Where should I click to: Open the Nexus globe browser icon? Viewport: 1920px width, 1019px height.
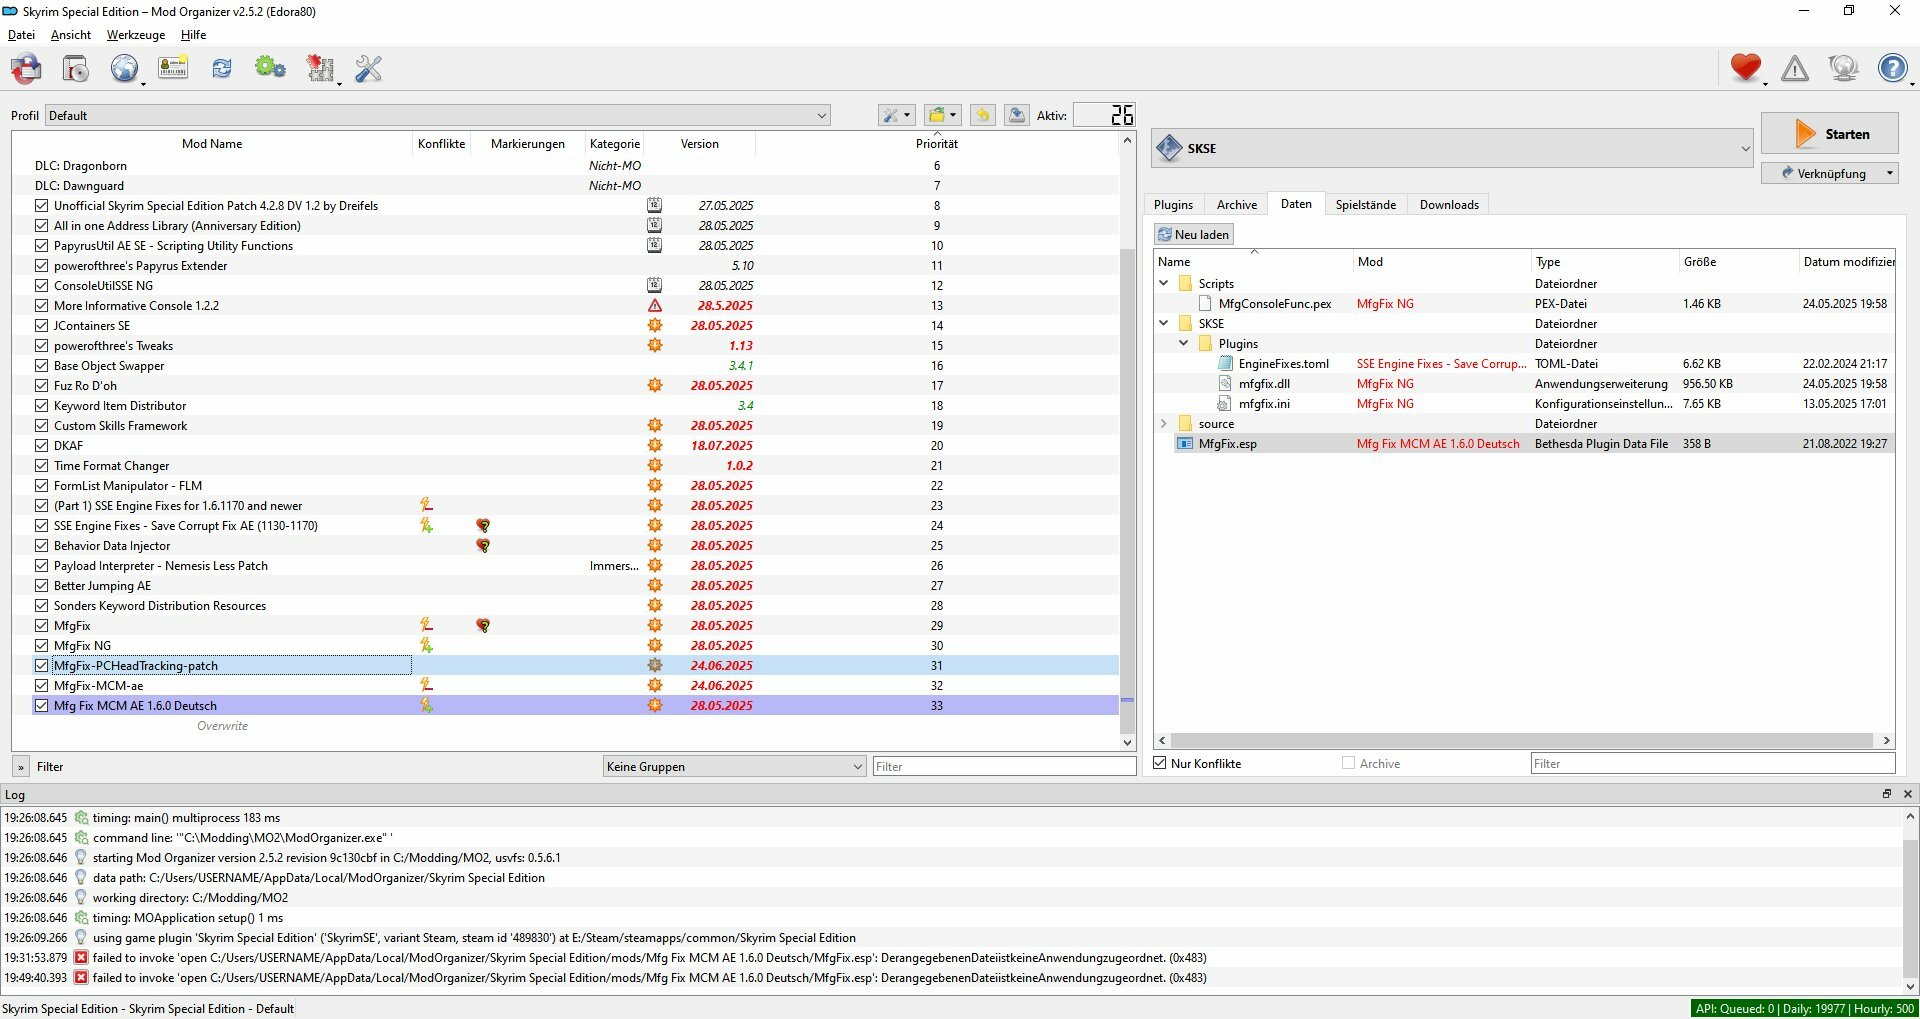[x=124, y=69]
